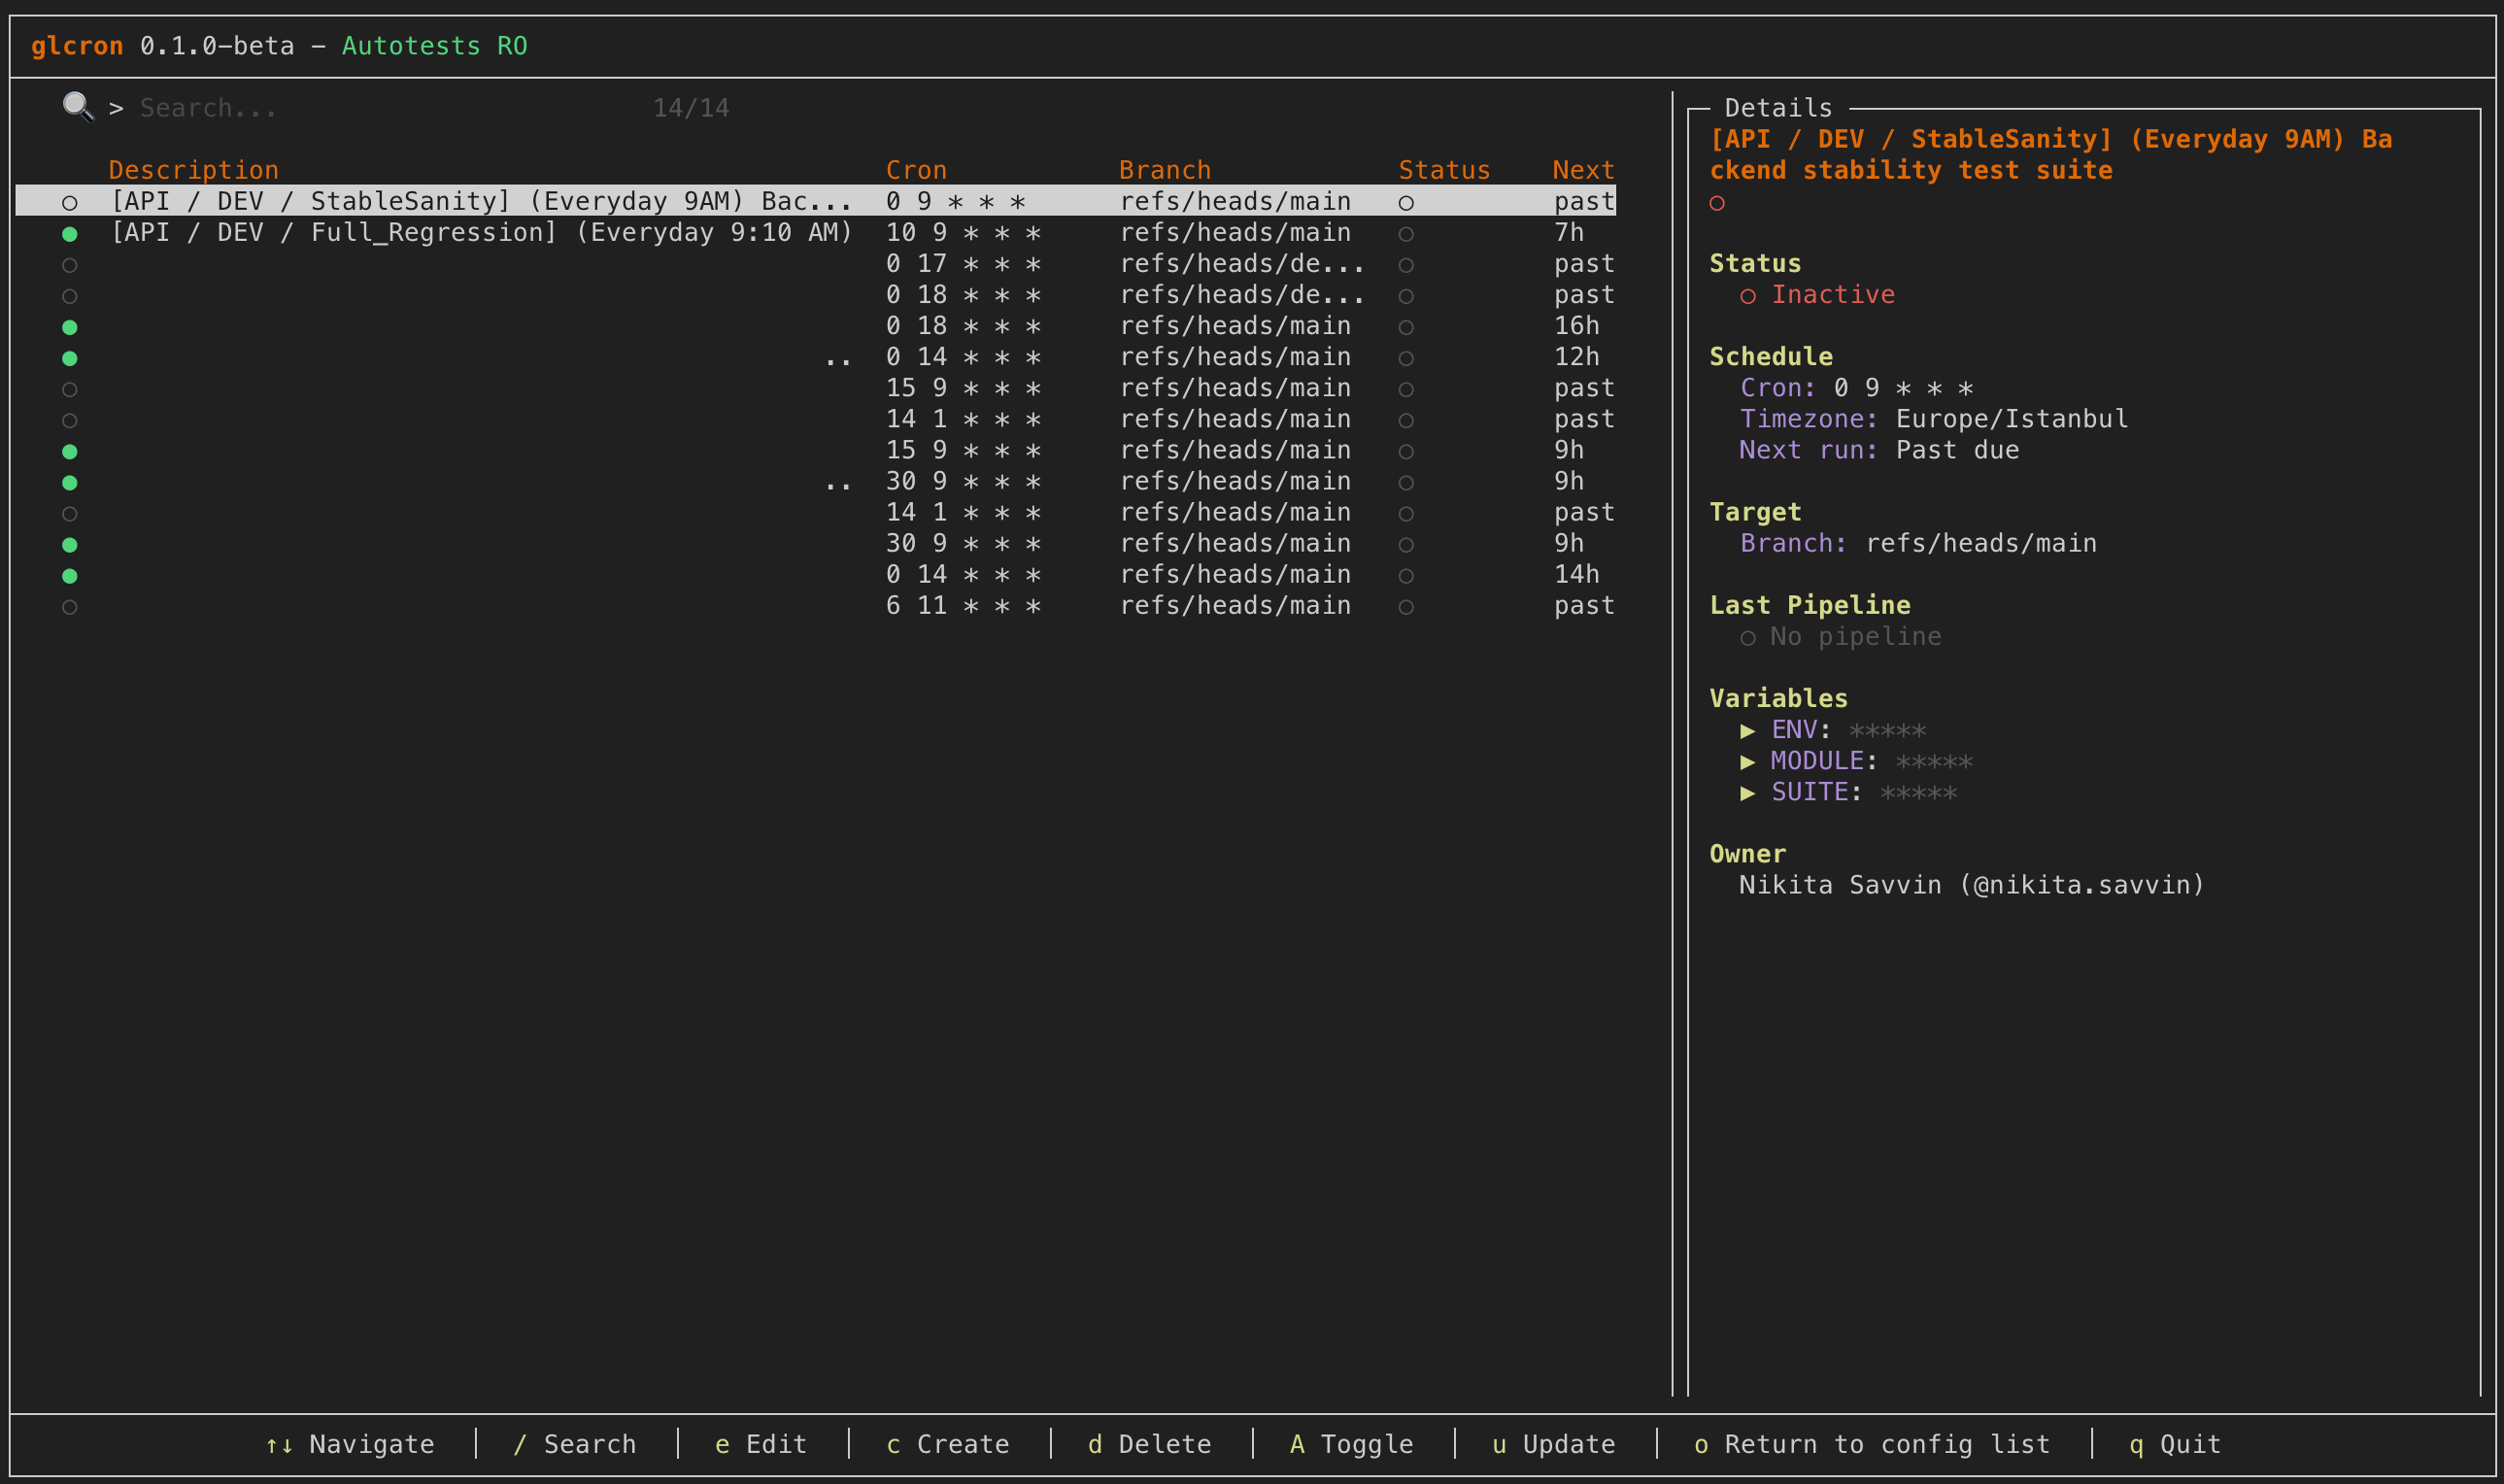Viewport: 2504px width, 1484px height.
Task: Click the inactive status circle of StableSanity row
Action: click(70, 201)
